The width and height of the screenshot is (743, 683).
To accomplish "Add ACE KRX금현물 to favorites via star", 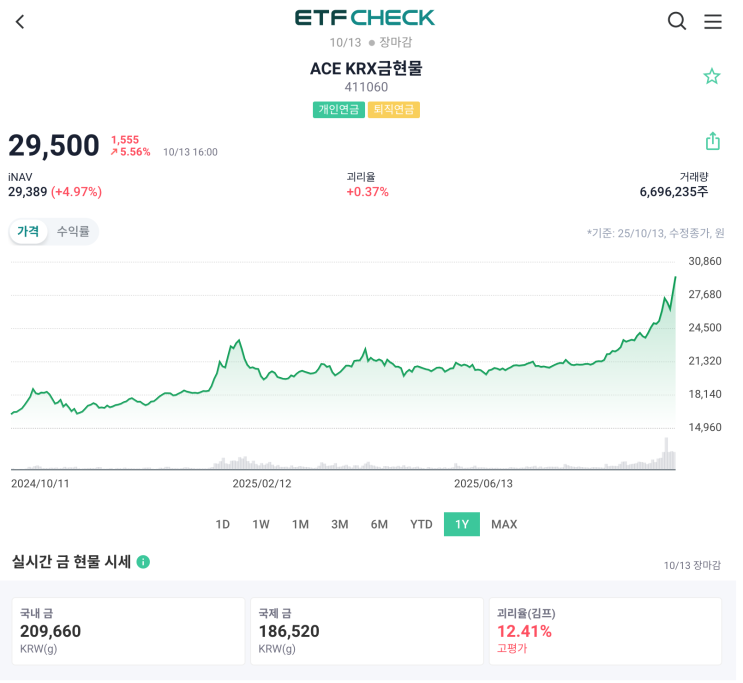I will 712,76.
